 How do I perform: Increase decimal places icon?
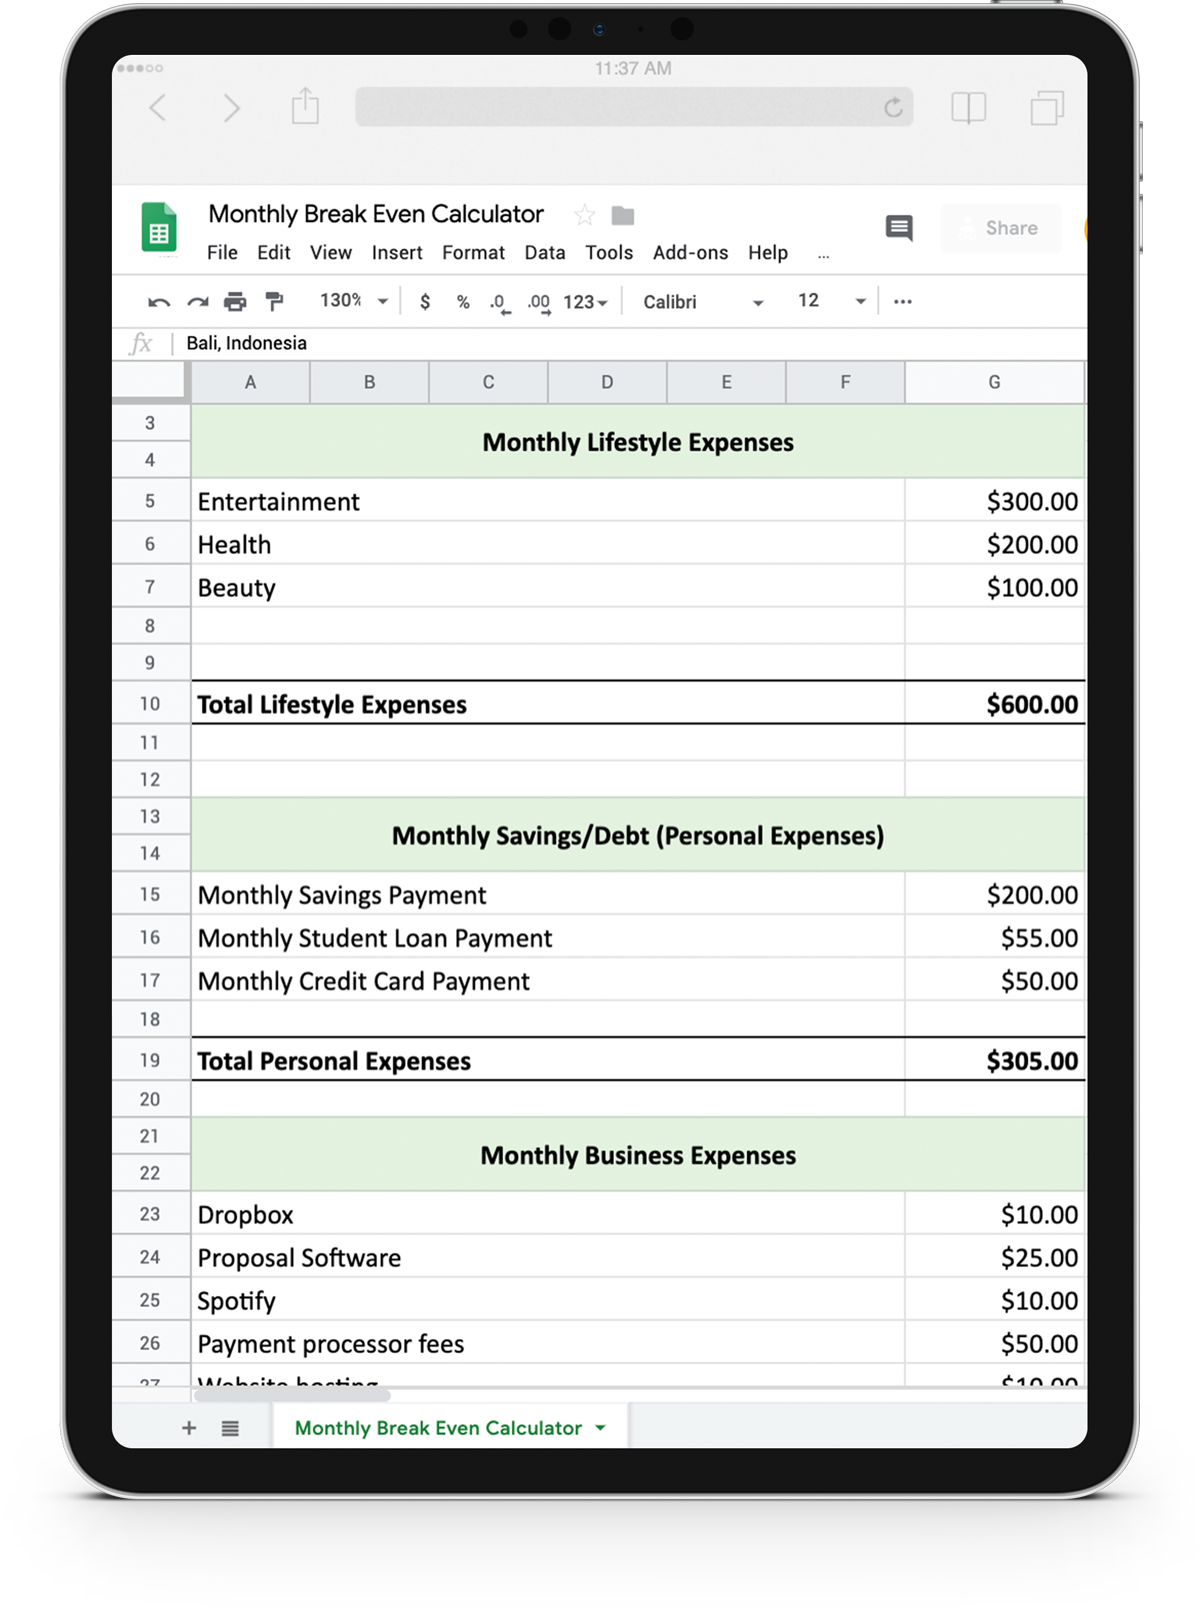539,303
